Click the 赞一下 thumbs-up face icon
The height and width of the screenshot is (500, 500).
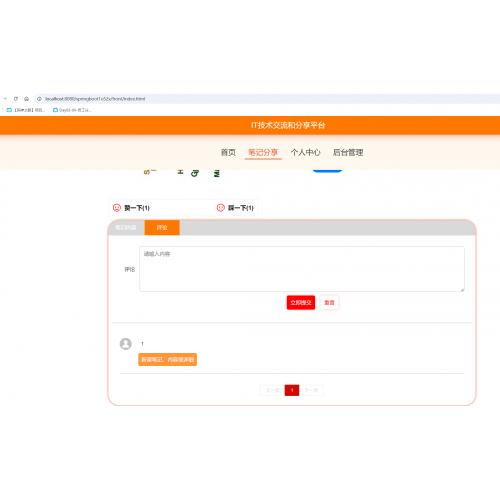(x=117, y=208)
